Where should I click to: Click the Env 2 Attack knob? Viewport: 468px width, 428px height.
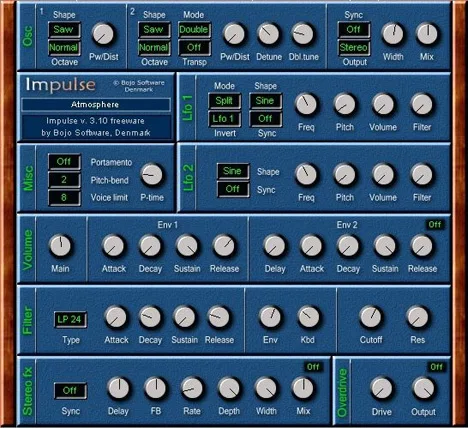click(311, 246)
